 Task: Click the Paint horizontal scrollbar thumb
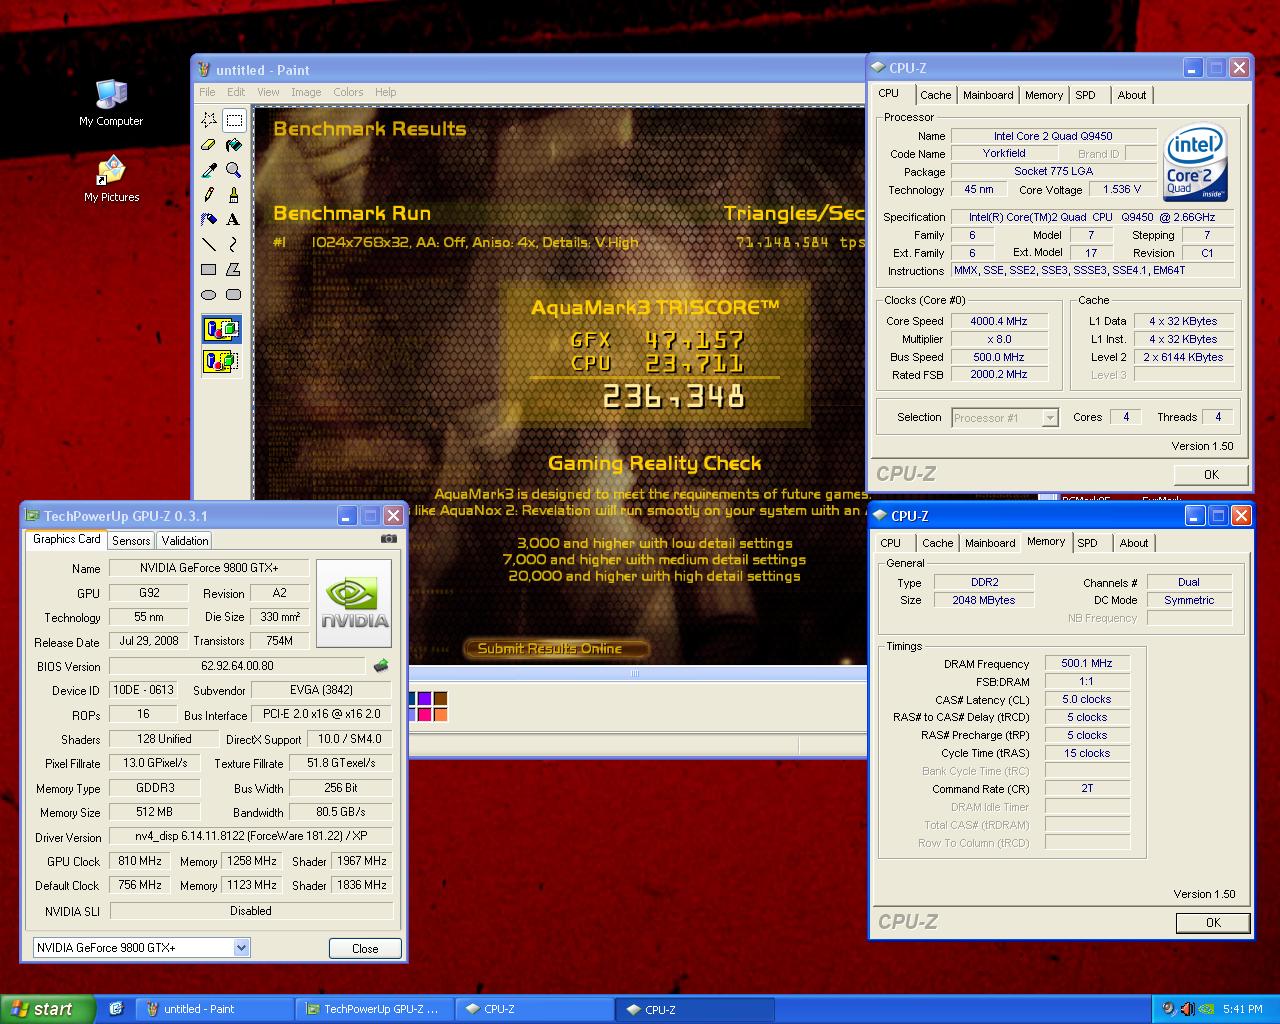pyautogui.click(x=636, y=673)
